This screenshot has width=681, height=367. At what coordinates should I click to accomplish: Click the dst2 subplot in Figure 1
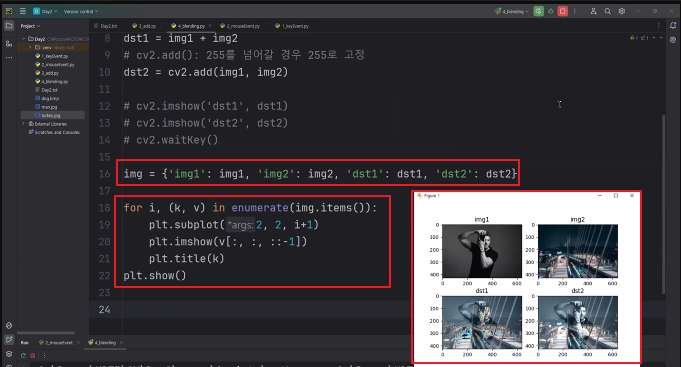coord(578,322)
